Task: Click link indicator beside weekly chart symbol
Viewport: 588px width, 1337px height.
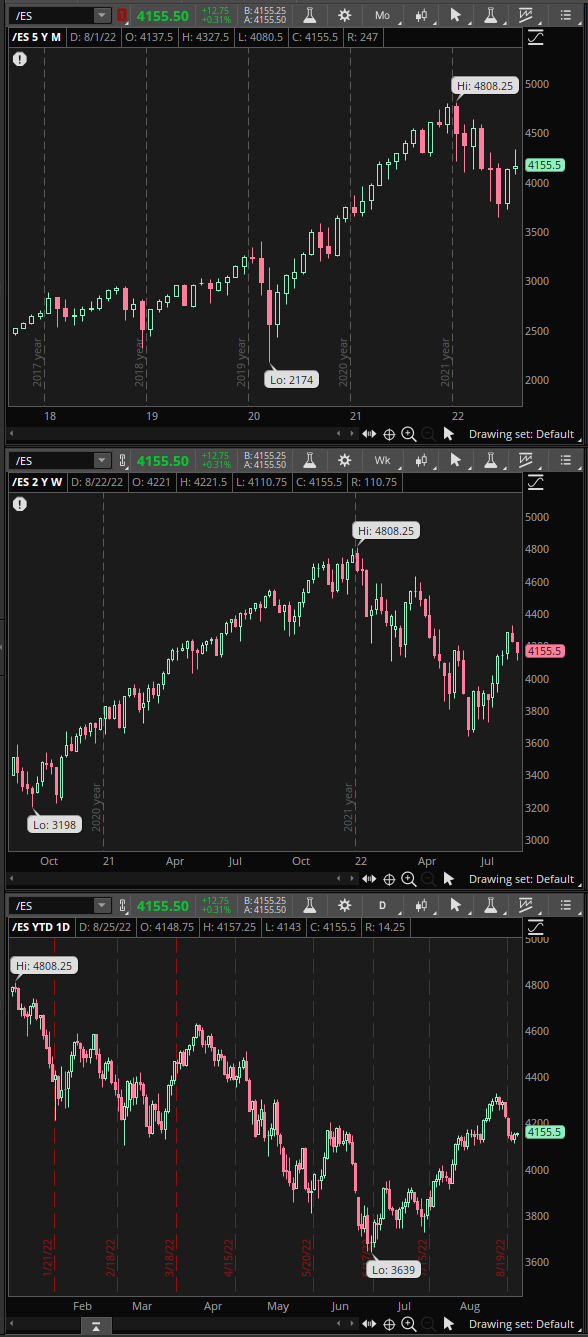Action: tap(122, 460)
